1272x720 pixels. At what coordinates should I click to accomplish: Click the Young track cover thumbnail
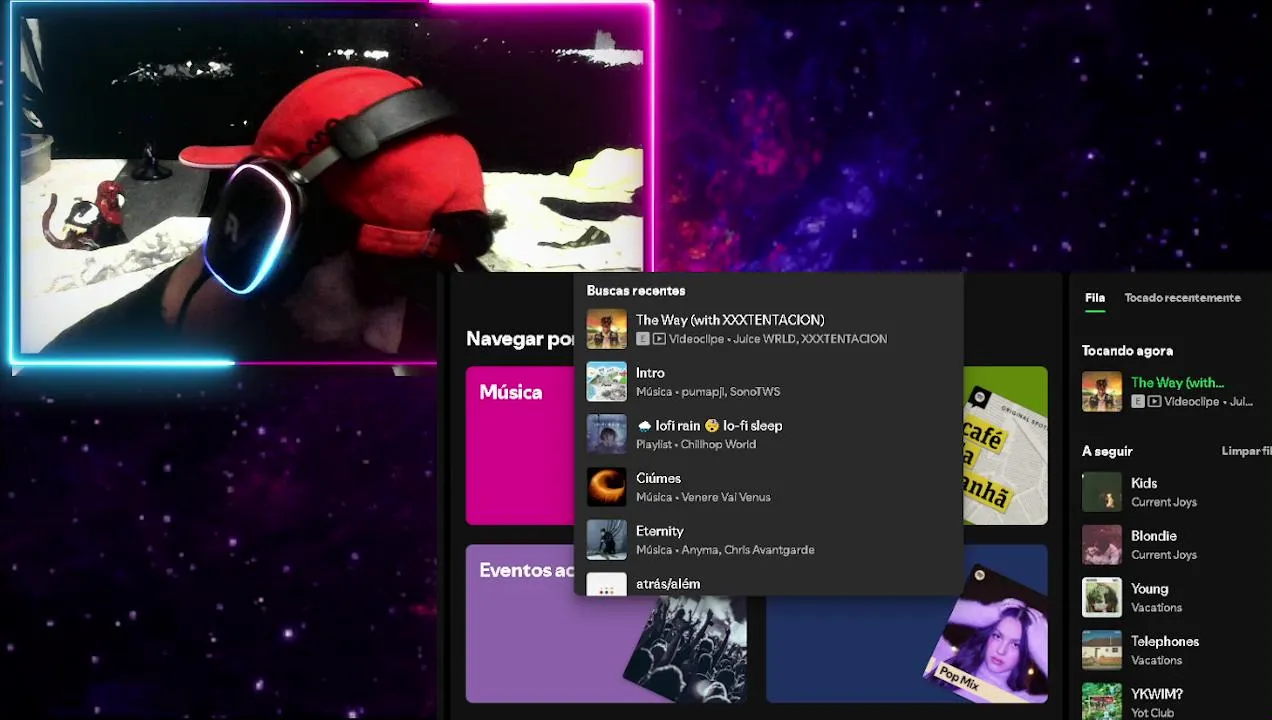point(1102,598)
